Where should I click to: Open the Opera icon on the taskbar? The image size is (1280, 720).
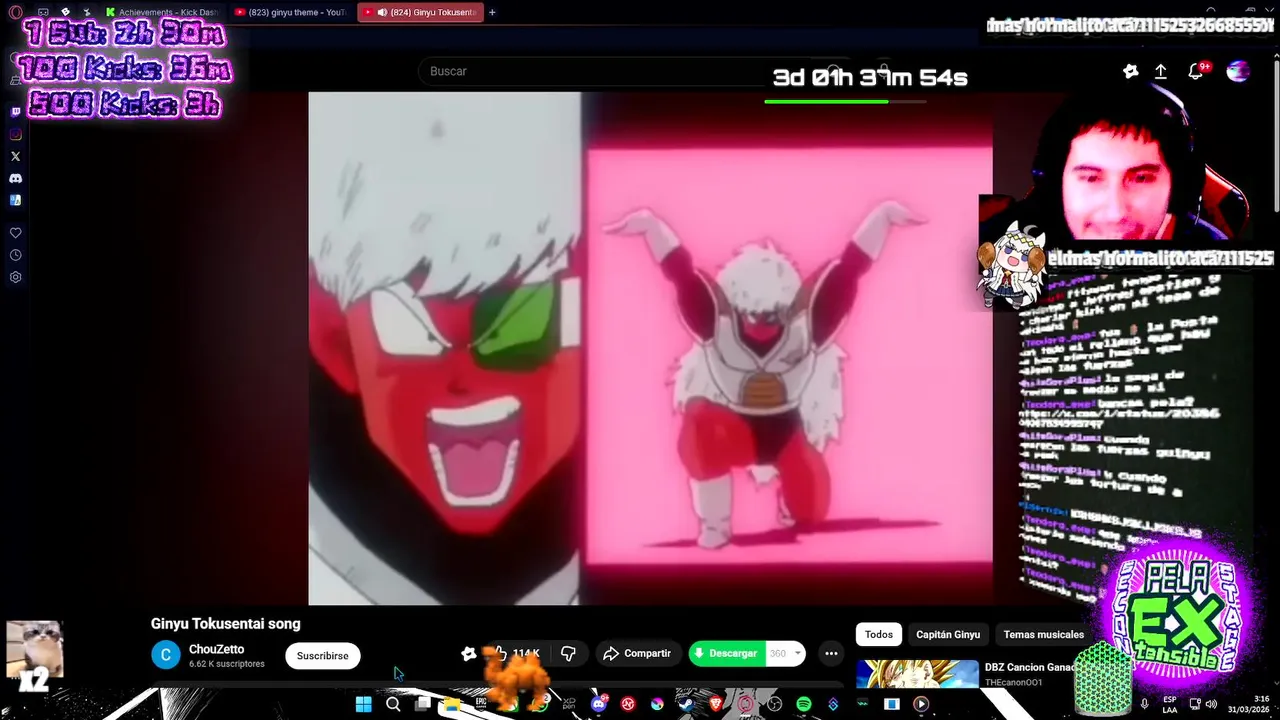pos(745,704)
